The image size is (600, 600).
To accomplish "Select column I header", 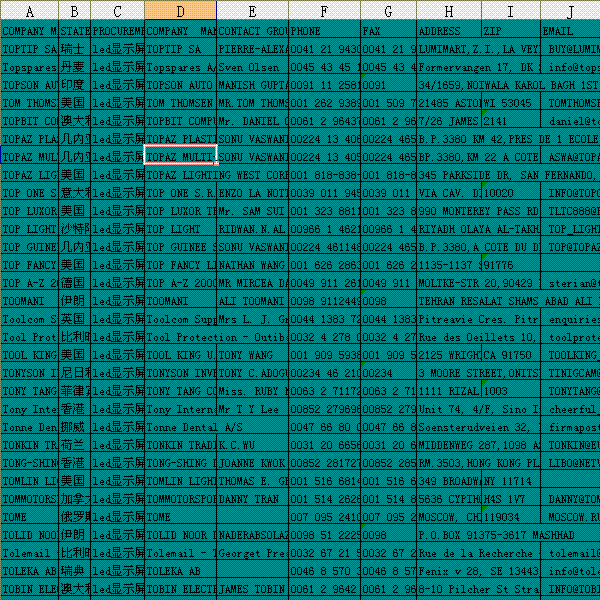I will pyautogui.click(x=511, y=11).
